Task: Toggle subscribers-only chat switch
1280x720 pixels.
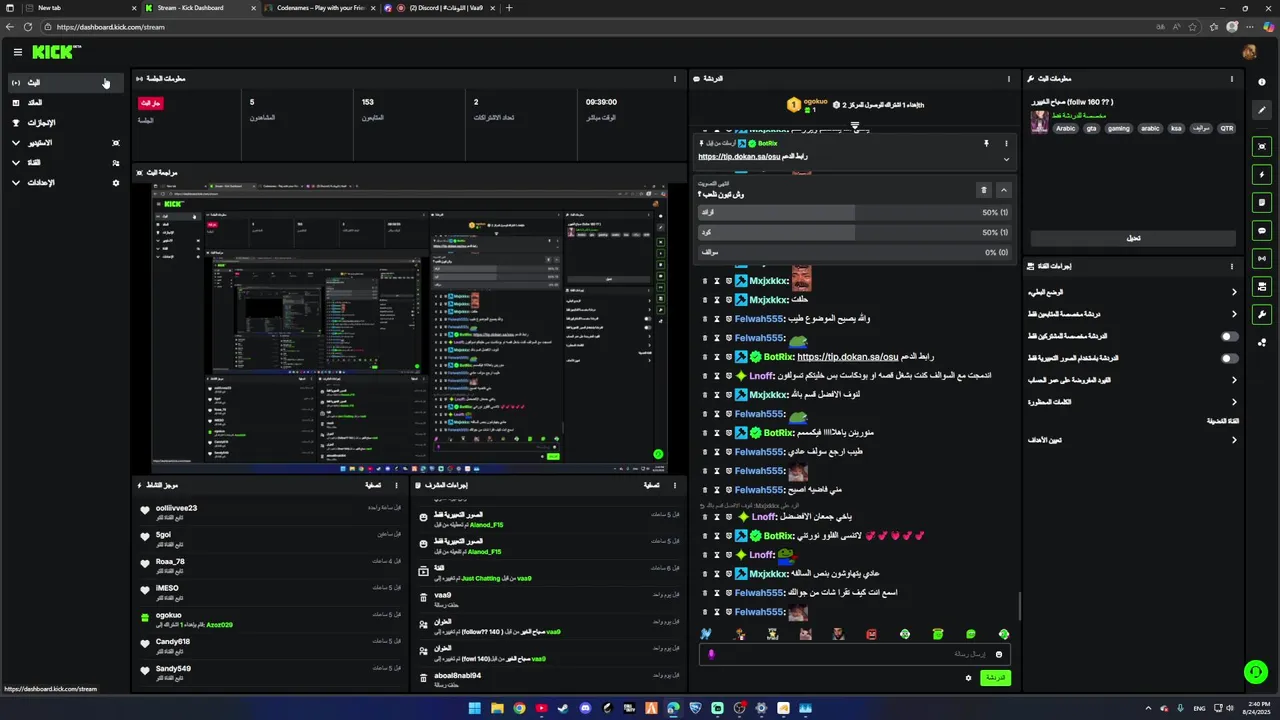Action: pos(1229,336)
